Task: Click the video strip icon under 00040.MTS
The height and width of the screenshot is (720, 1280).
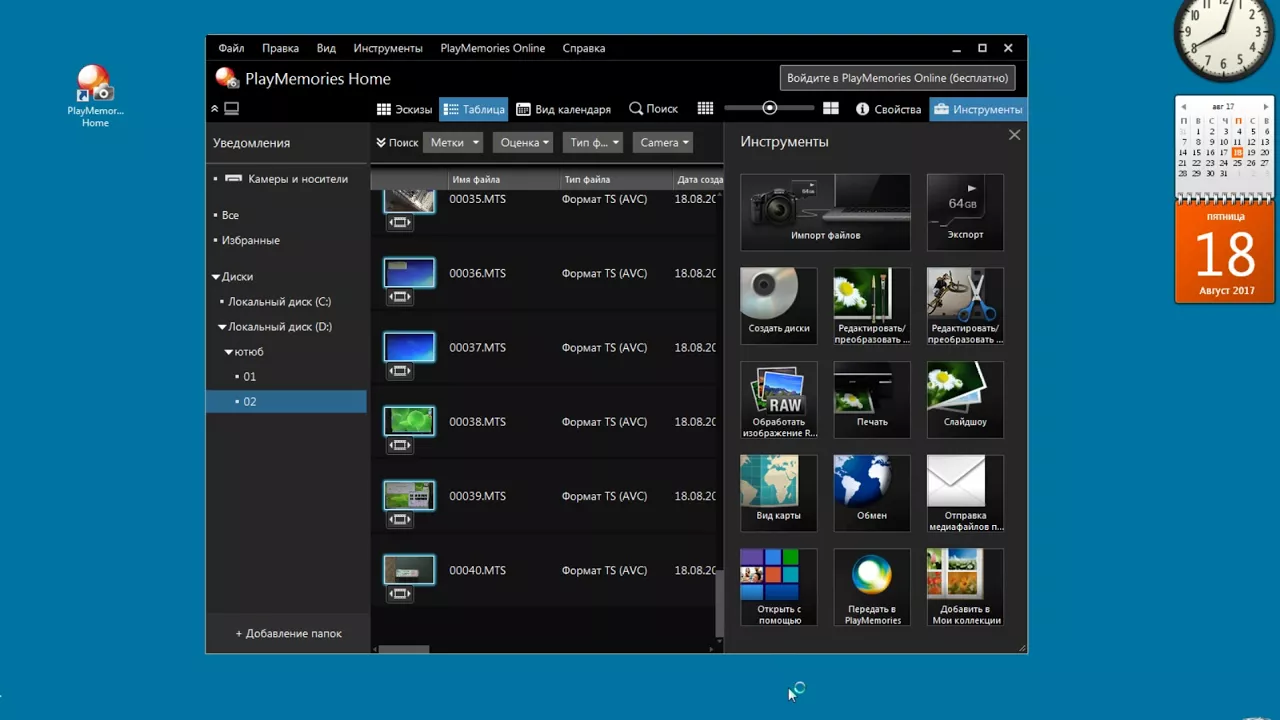Action: [x=400, y=594]
